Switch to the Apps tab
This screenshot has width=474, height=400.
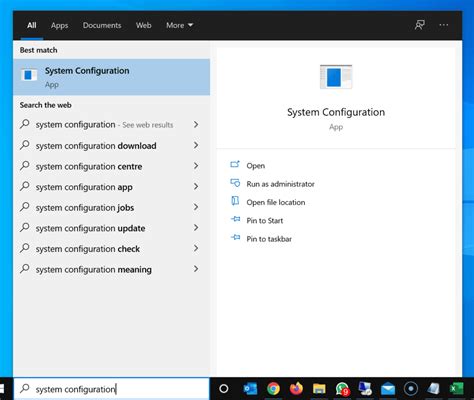[59, 25]
